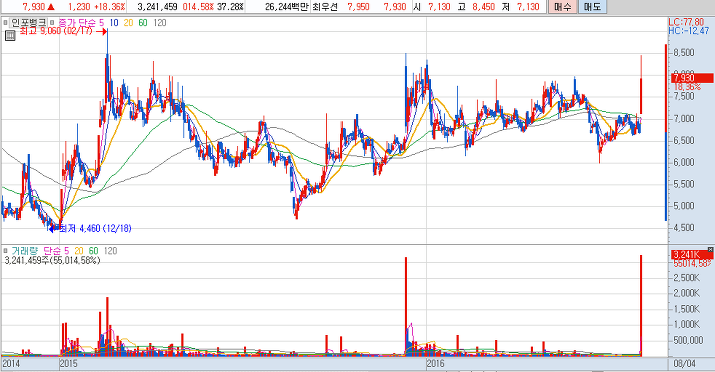This screenshot has width=715, height=372.
Task: Click the HC:-12.47 indicator
Action: [x=689, y=31]
